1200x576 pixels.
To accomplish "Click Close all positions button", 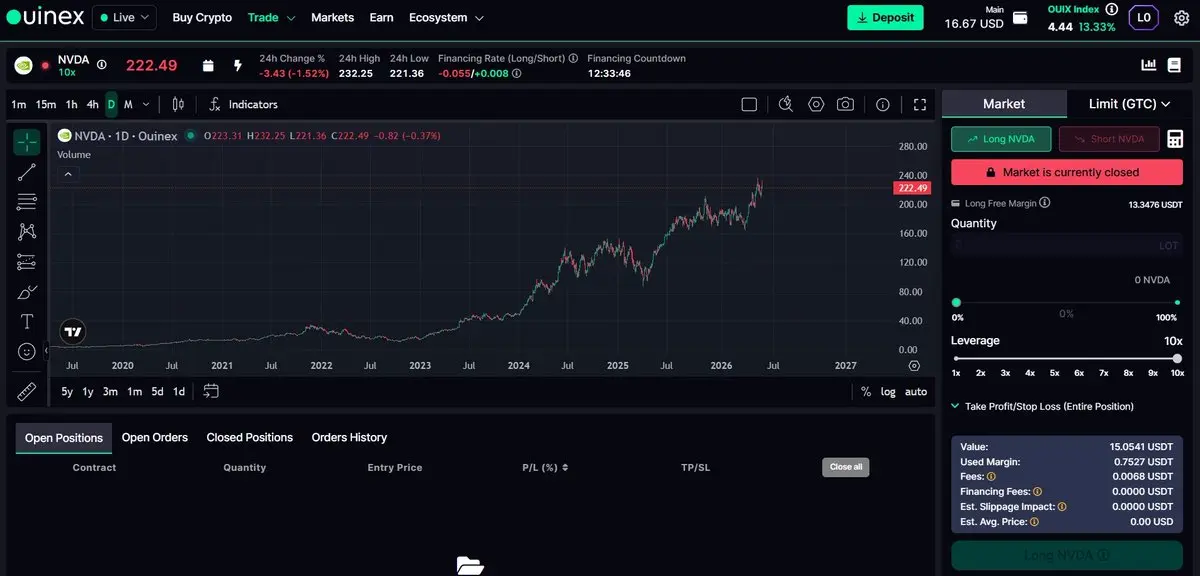I will click(846, 467).
